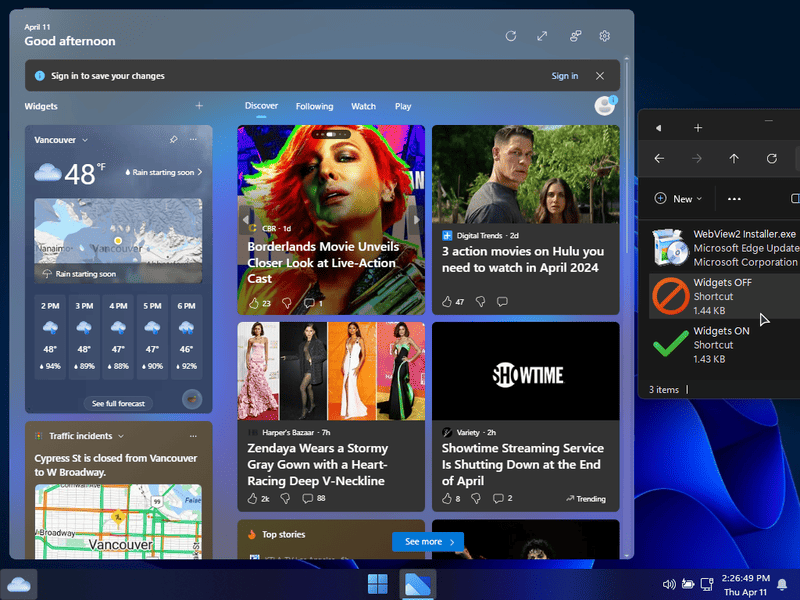Open more options on the weather widget
800x600 pixels.
click(193, 139)
